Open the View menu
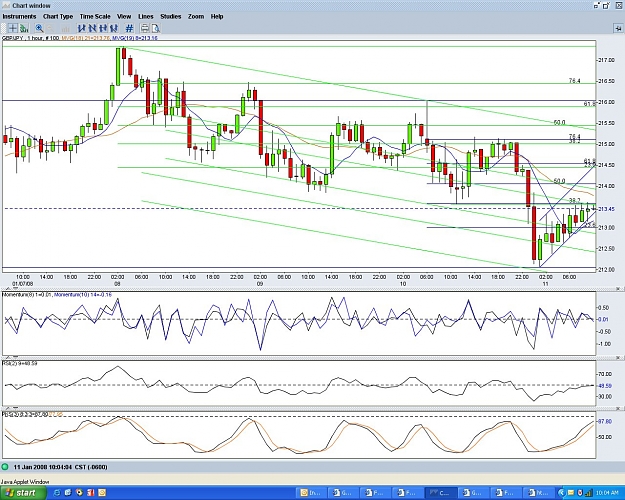Screen dimensions: 625x500 [124, 16]
